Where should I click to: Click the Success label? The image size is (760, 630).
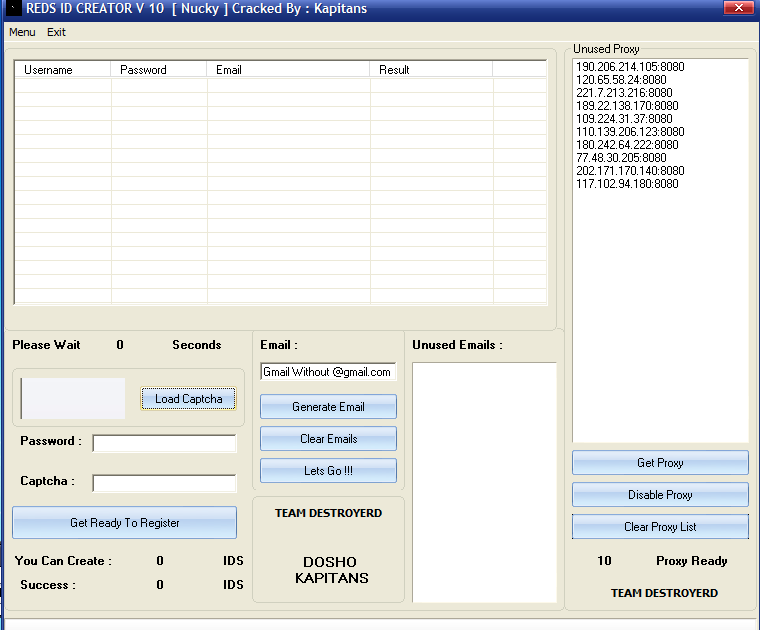point(48,585)
